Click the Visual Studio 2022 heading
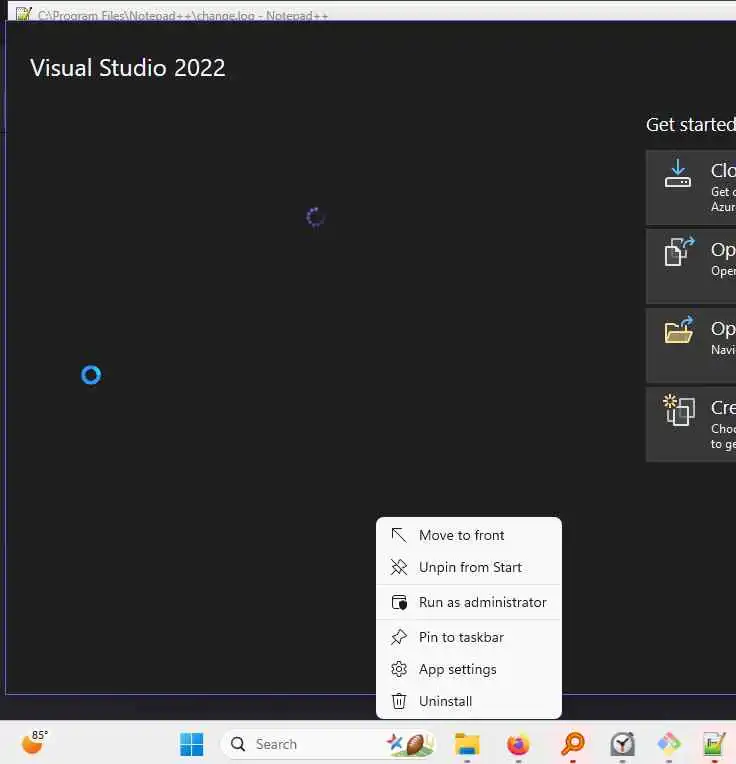 pyautogui.click(x=128, y=68)
